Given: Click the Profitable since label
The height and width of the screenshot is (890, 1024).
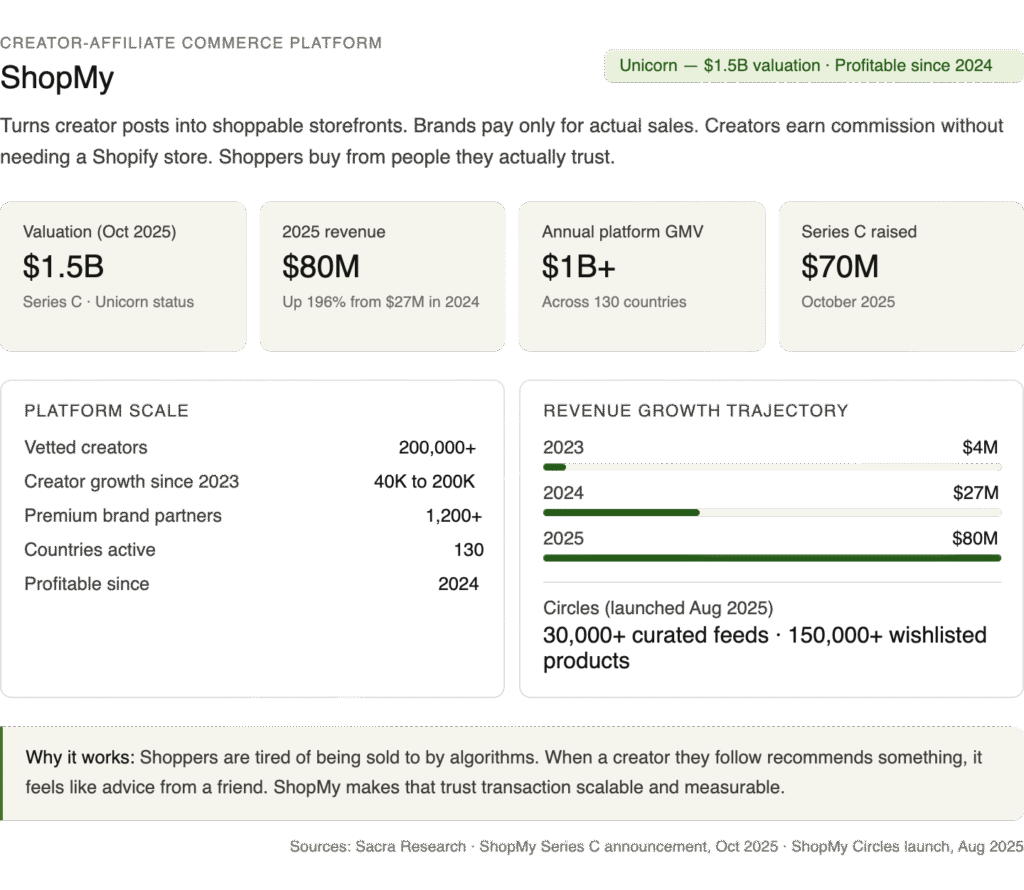Looking at the screenshot, I should 87,584.
